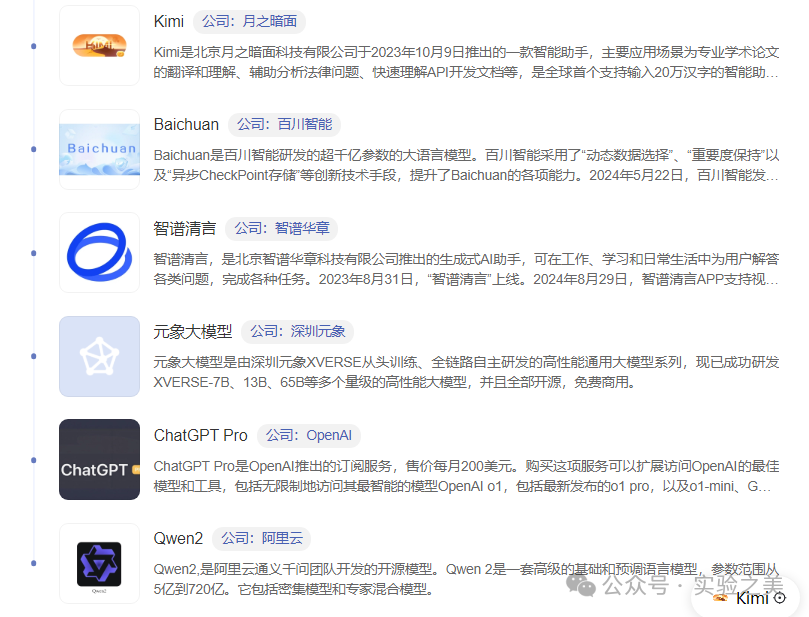This screenshot has height=617, width=809.
Task: Click the timeline dot beside Qwen2 entry
Action: click(x=34, y=563)
